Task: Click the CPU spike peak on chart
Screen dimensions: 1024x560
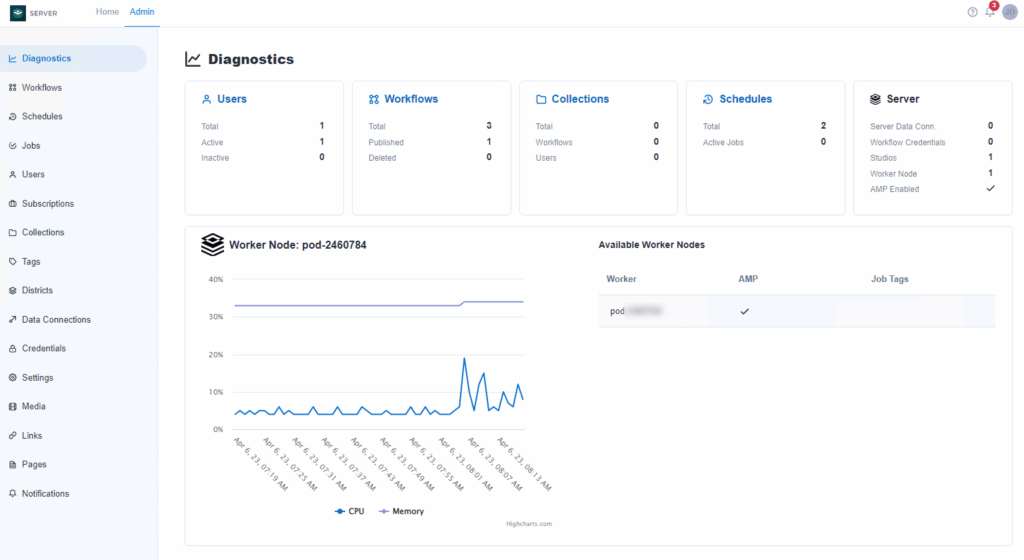Action: click(x=464, y=358)
